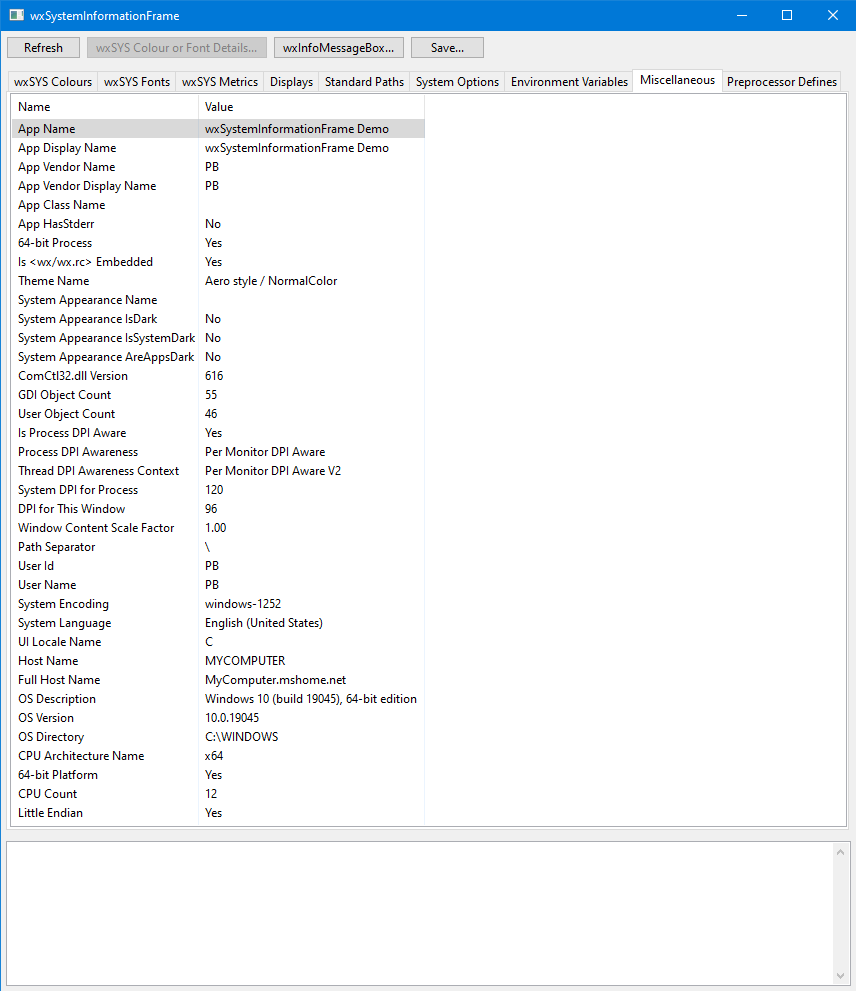Select the User Object Count row

(x=218, y=414)
